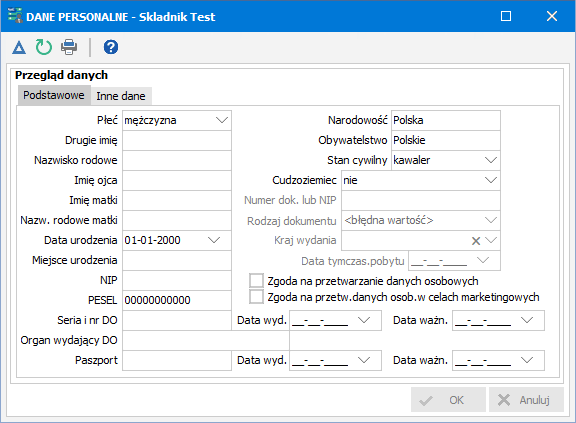Open Data wyd. picker for Paszport
Viewport: 576px width, 423px height.
pyautogui.click(x=364, y=360)
